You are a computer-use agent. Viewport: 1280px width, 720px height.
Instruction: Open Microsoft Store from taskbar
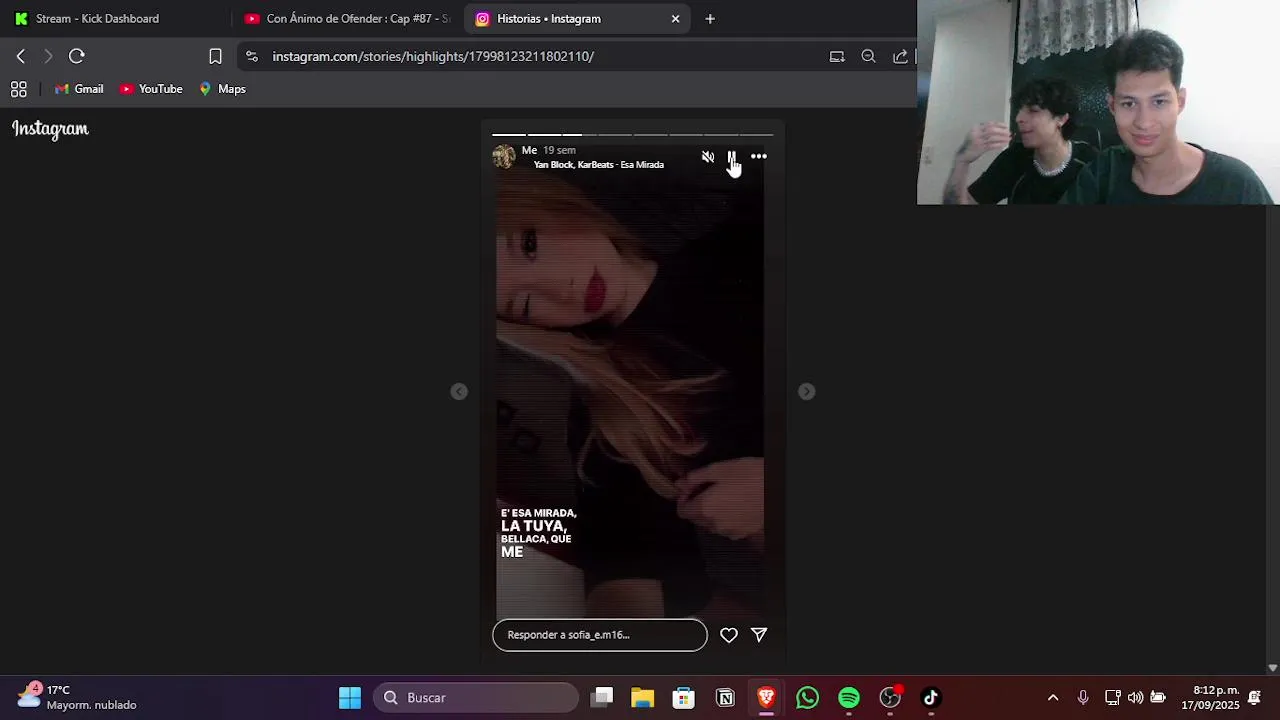(x=683, y=698)
